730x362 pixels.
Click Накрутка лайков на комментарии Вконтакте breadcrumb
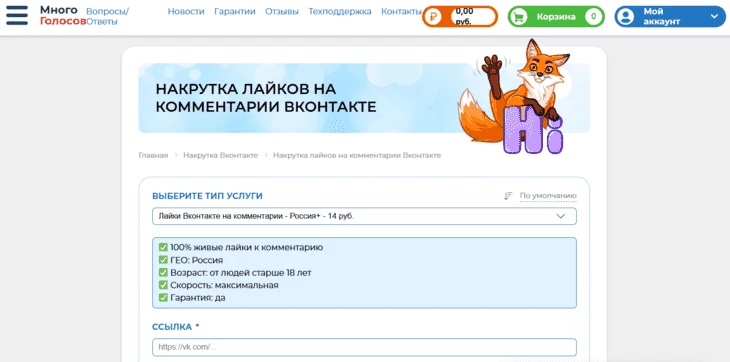(357, 155)
